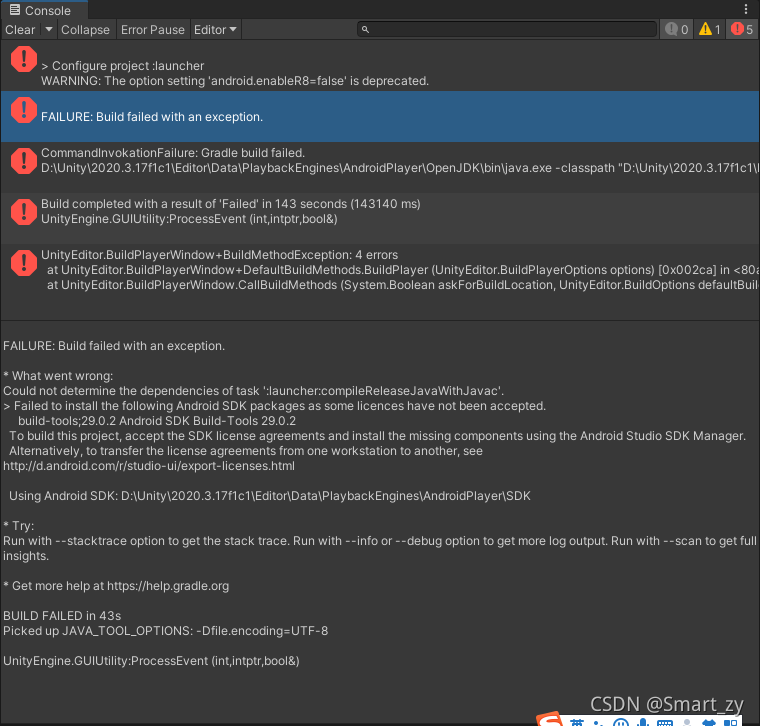Click error icon of CommandInvokationFailure entry
Image resolution: width=760 pixels, height=726 pixels.
click(24, 161)
